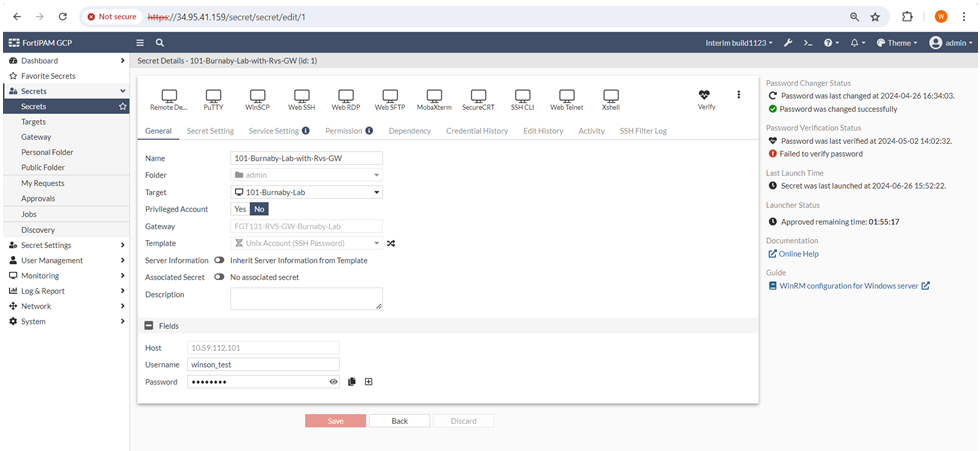Screen dimensions: 980x451
Task: Open the Activity tab
Action: pos(591,131)
